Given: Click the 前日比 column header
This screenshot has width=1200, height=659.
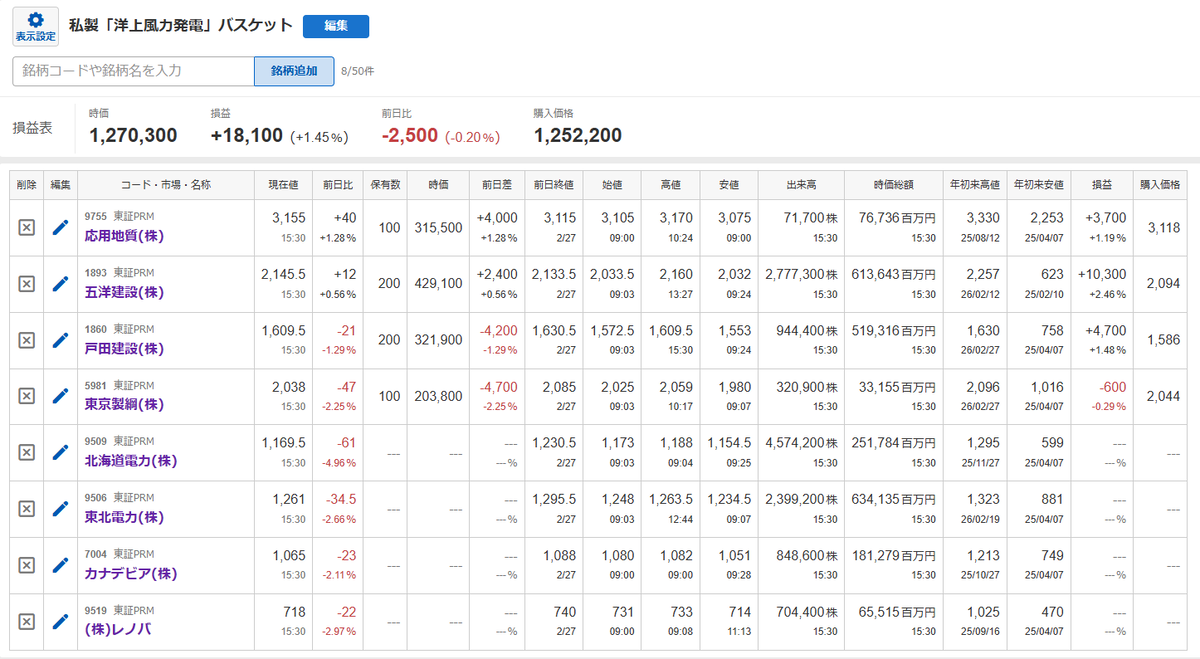Looking at the screenshot, I should pyautogui.click(x=339, y=185).
